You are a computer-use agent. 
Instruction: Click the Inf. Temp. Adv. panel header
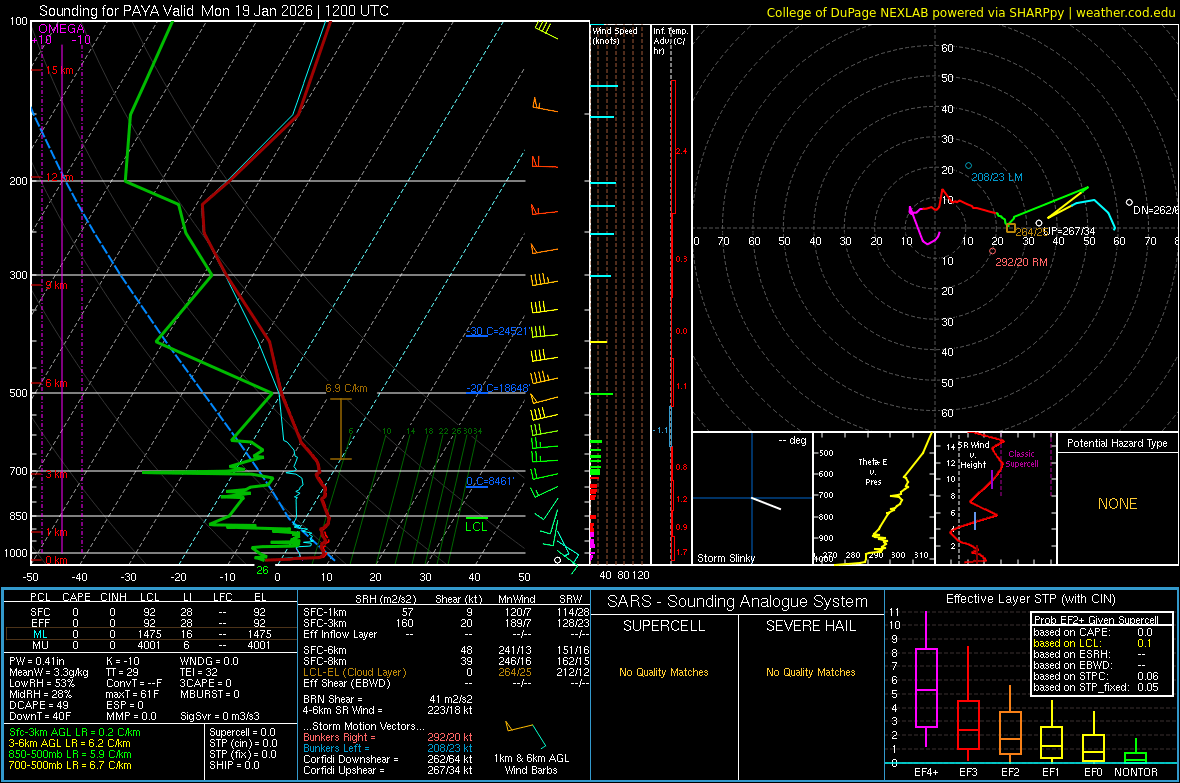point(670,41)
